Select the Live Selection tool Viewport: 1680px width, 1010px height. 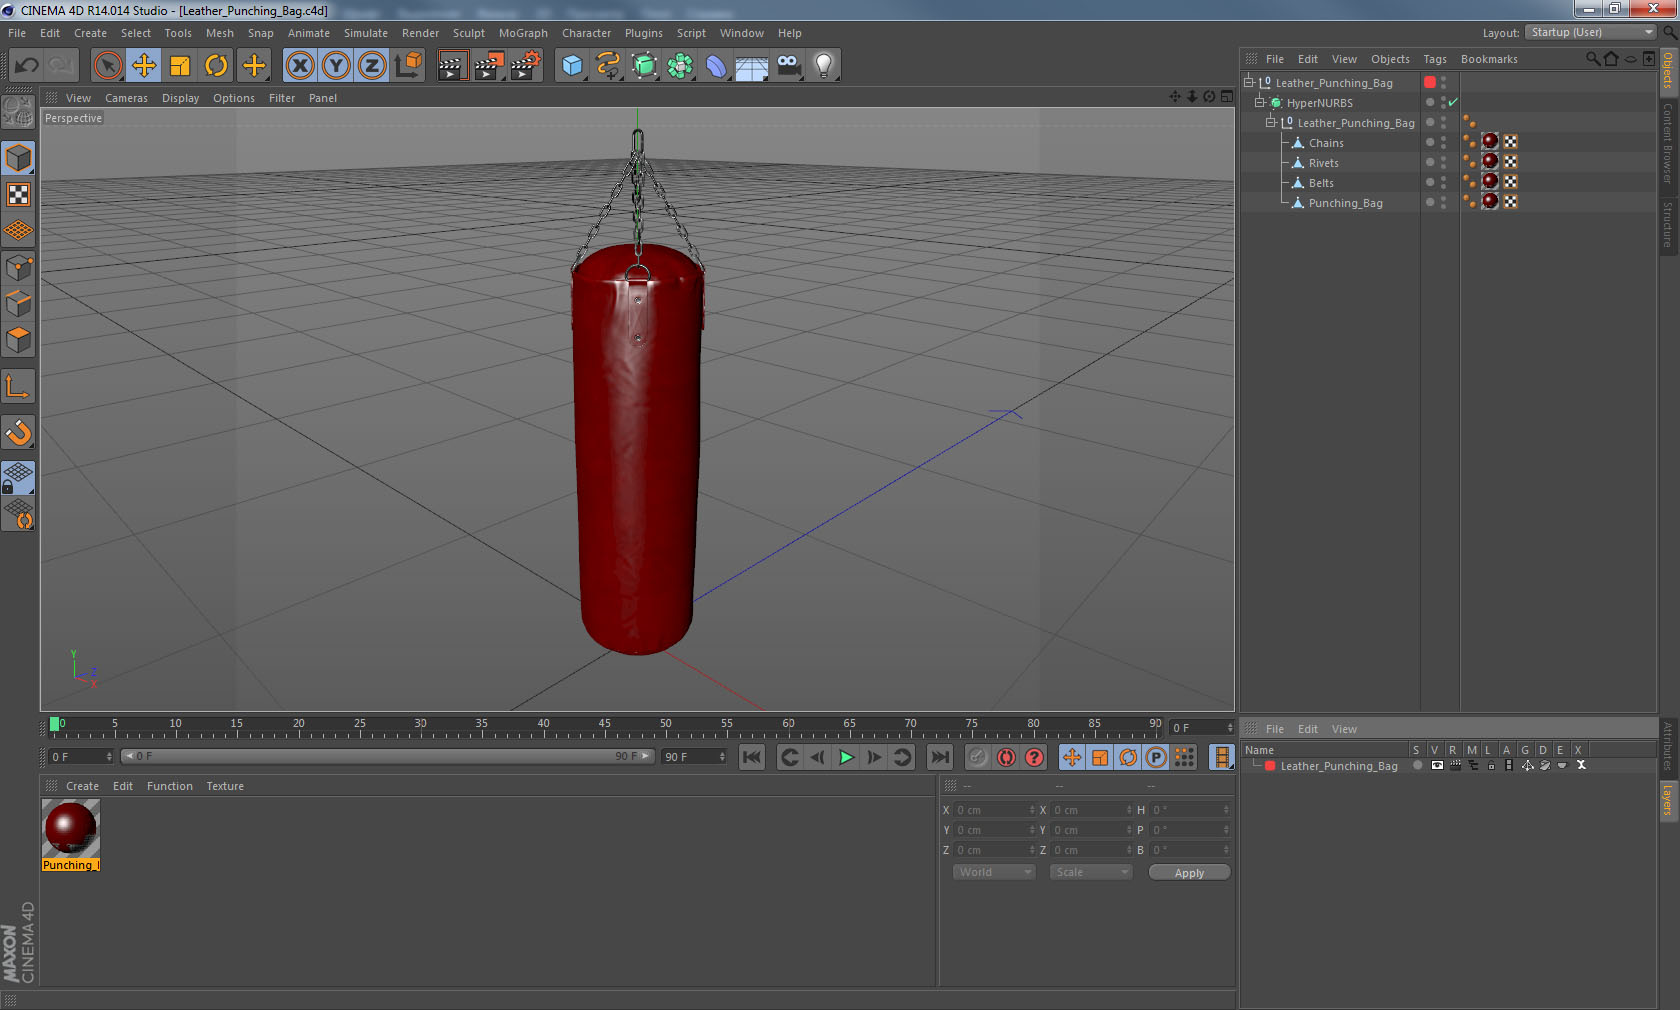coord(107,66)
